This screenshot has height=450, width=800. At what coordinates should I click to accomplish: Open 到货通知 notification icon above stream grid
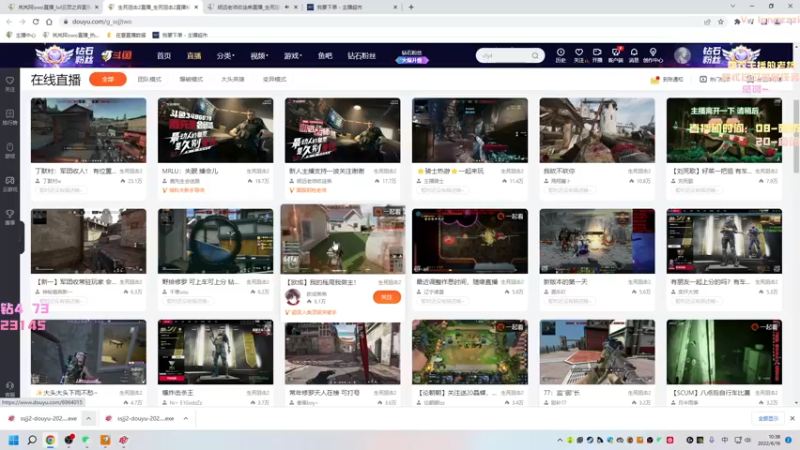(667, 80)
